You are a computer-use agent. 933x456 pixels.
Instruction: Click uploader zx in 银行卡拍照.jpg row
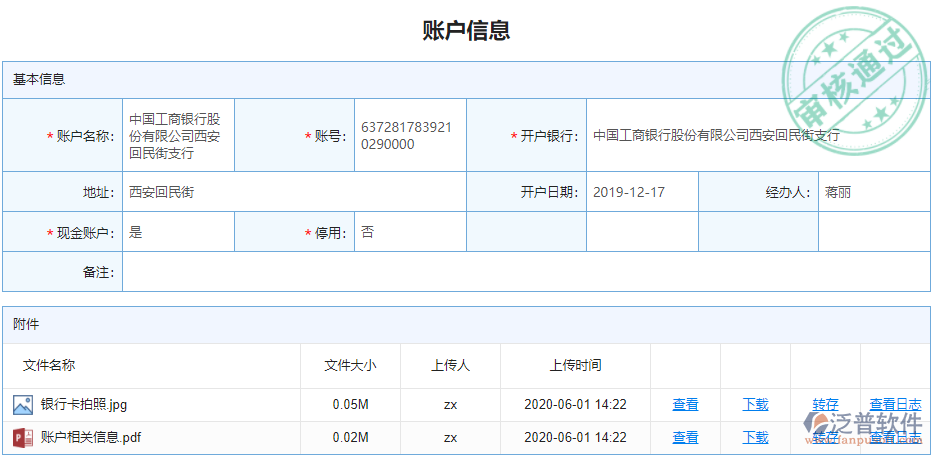click(x=450, y=405)
